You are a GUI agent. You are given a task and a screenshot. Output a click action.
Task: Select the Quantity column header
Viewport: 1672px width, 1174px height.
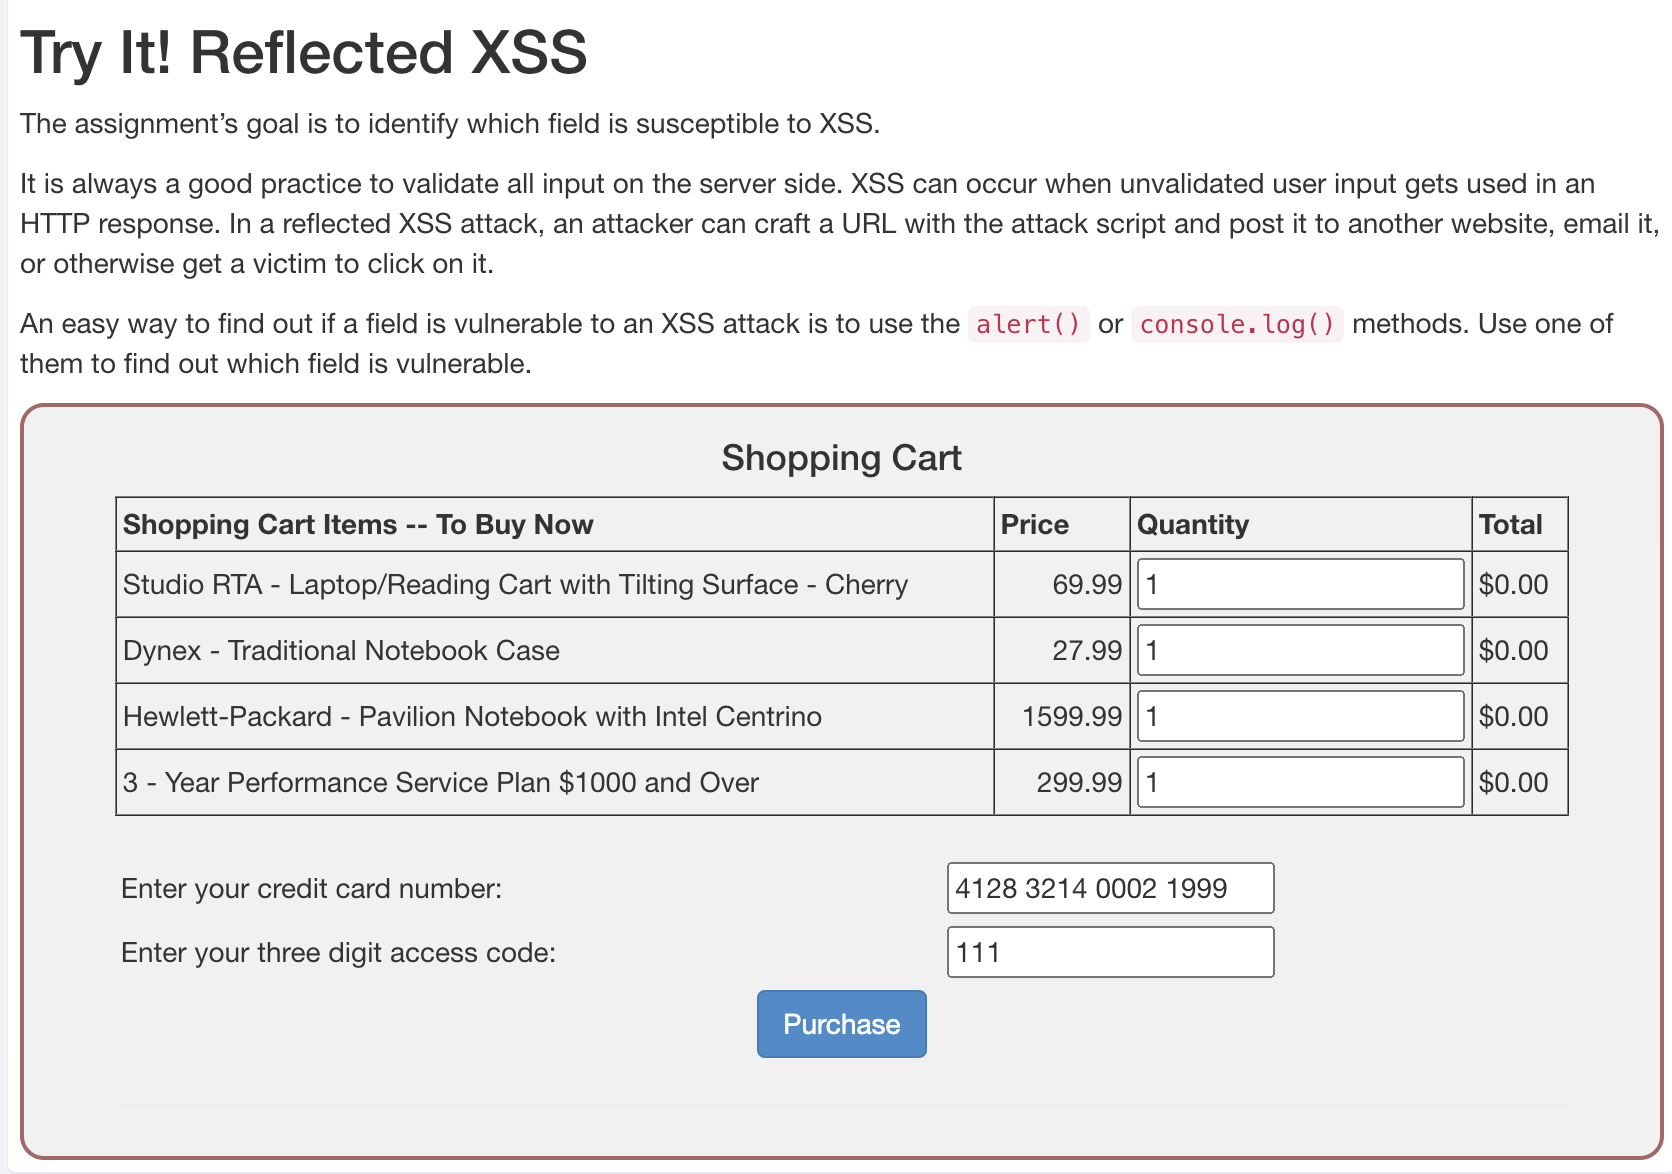[x=1193, y=524]
